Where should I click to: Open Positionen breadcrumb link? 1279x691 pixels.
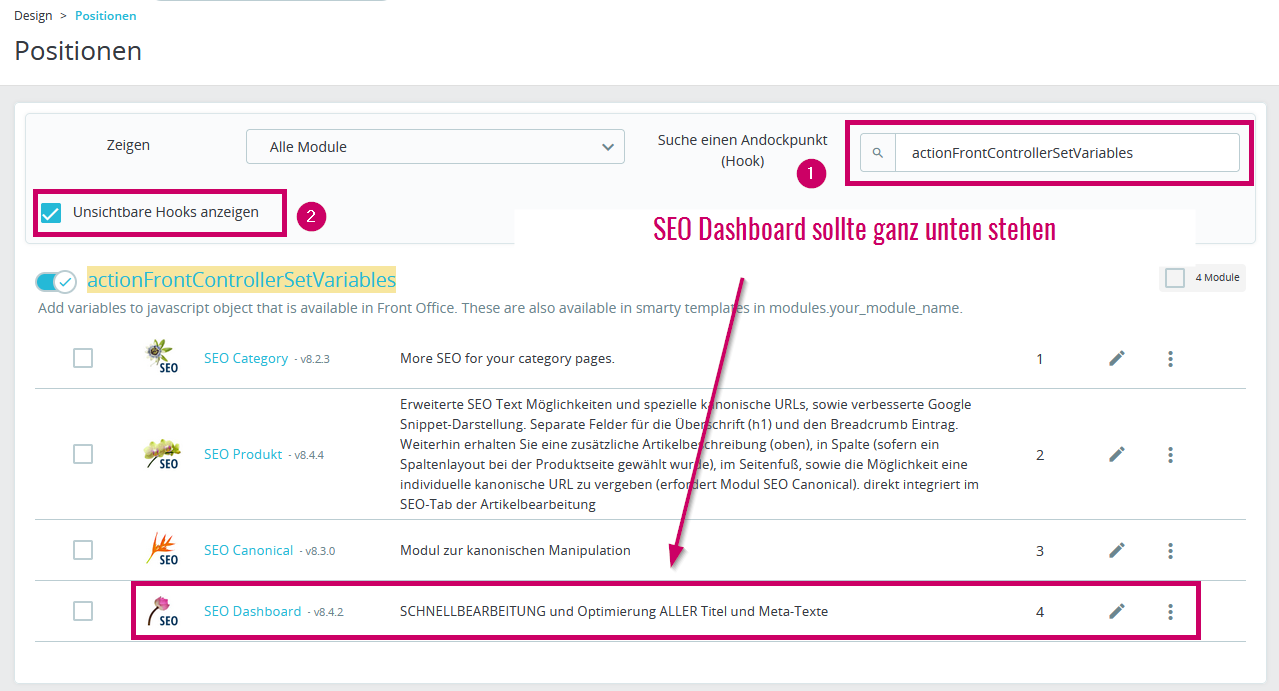[105, 16]
